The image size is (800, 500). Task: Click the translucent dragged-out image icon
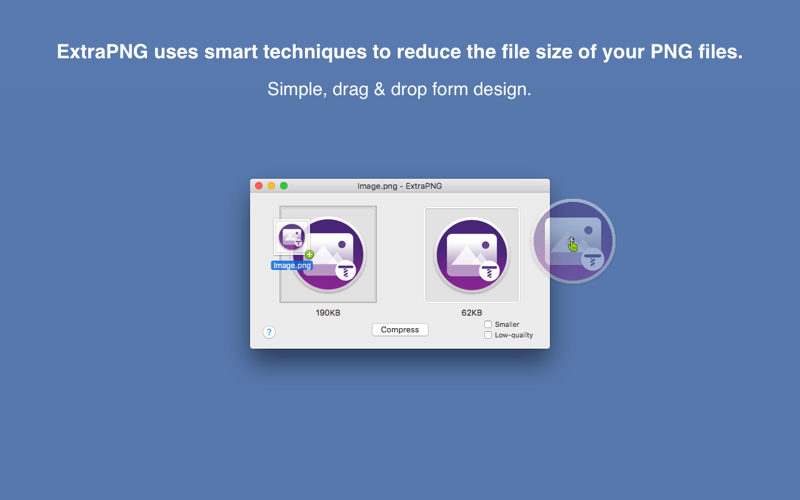[x=573, y=241]
